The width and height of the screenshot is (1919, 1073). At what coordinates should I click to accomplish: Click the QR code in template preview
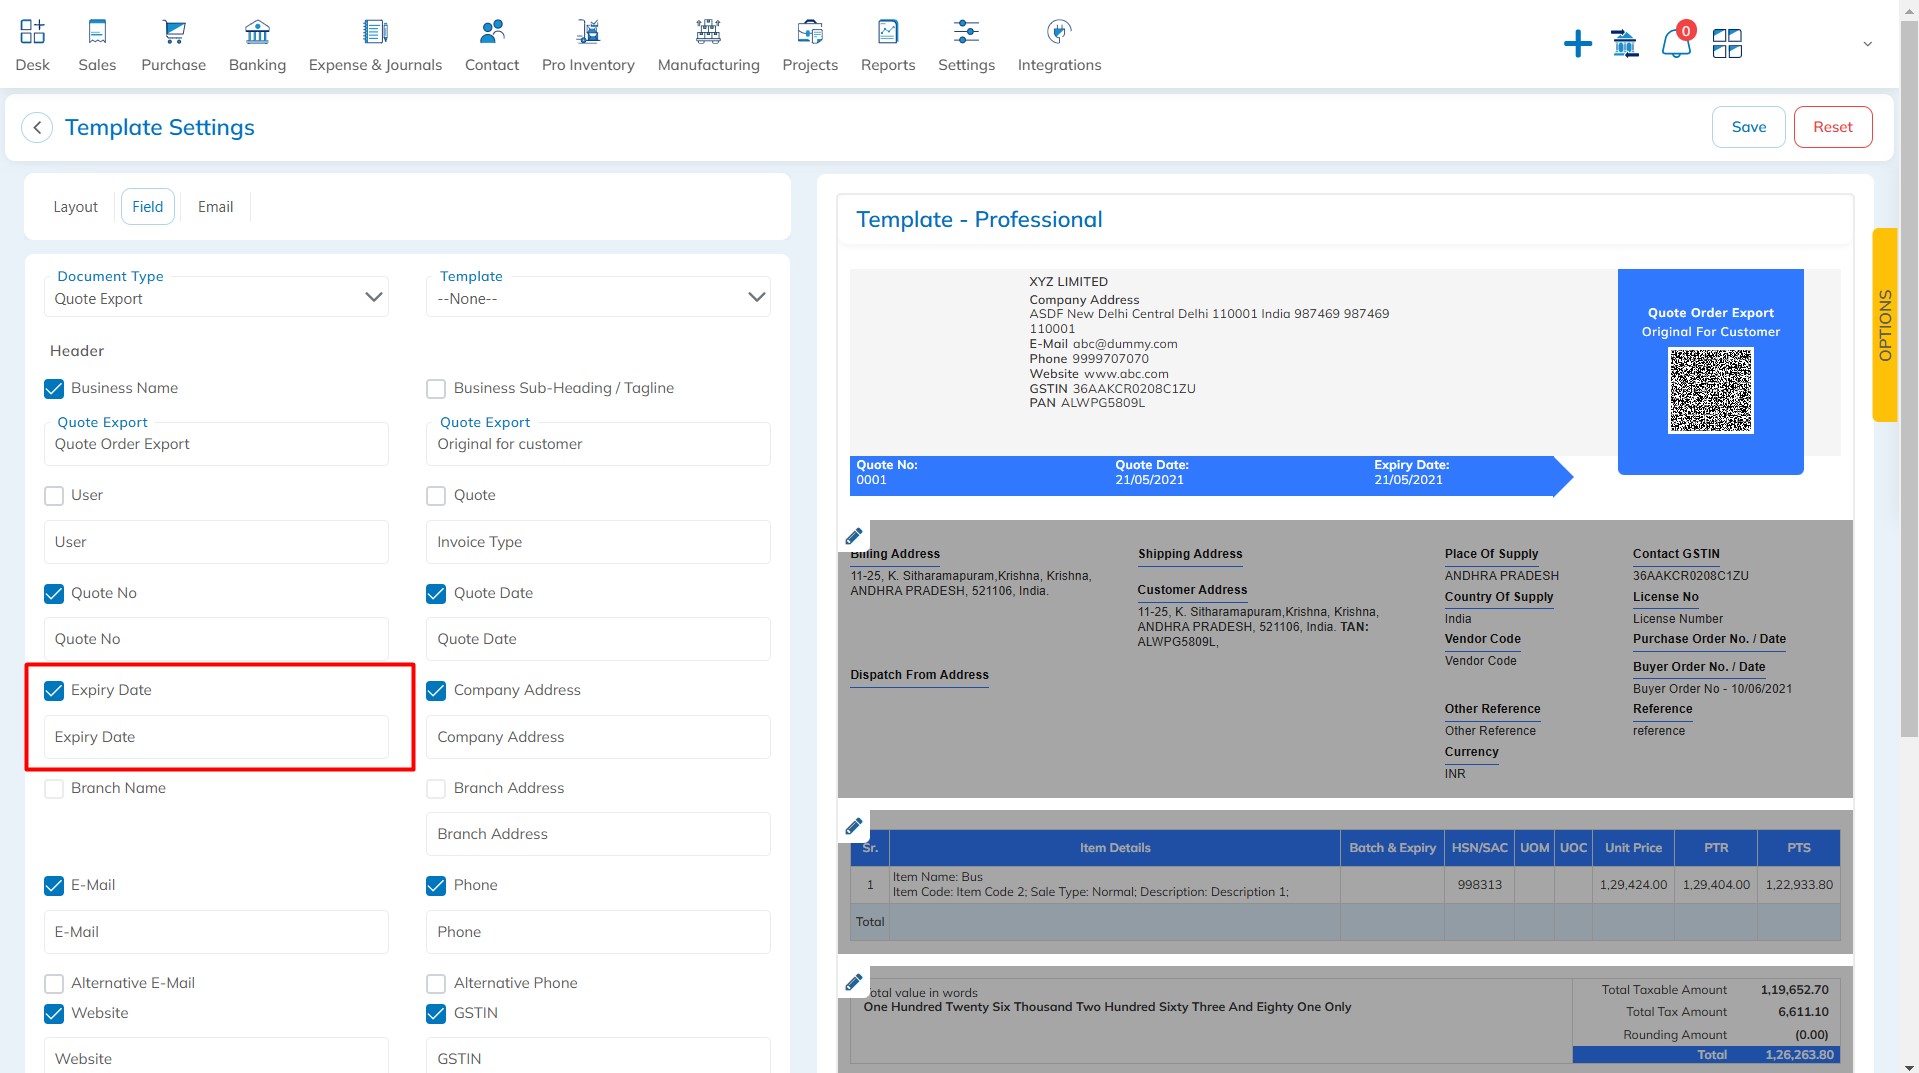[1710, 390]
